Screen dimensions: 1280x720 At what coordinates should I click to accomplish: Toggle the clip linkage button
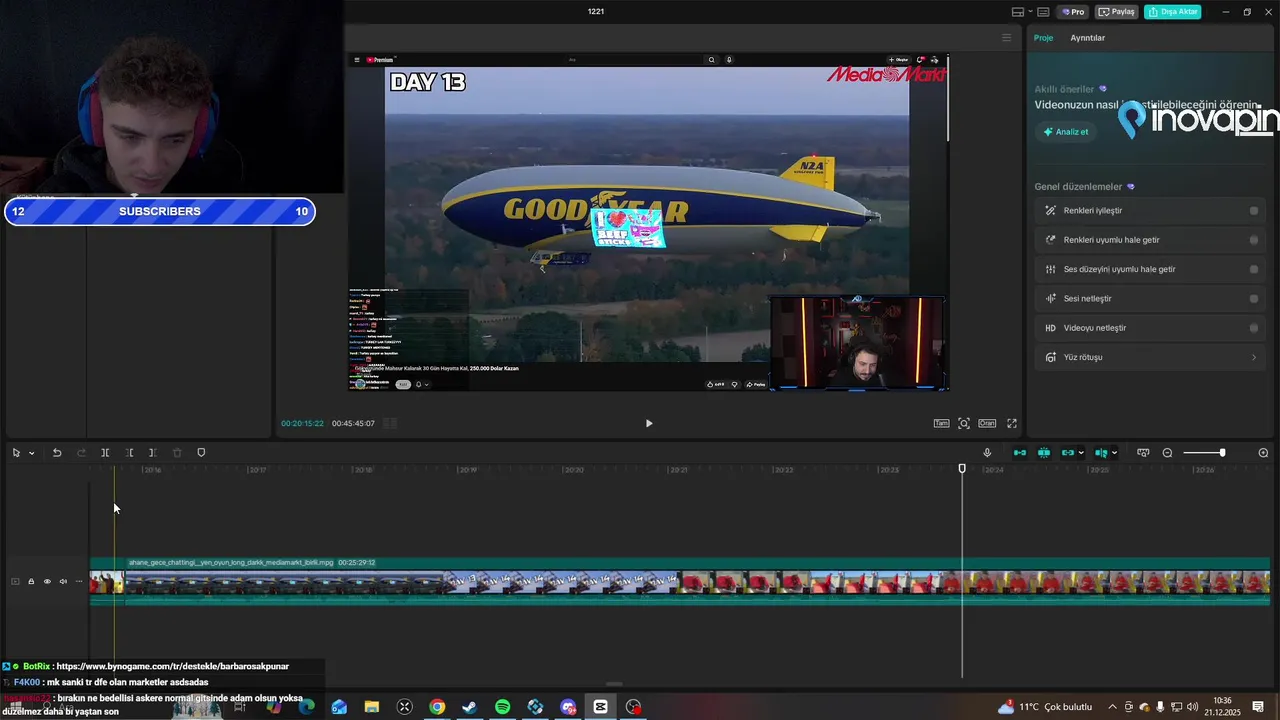pyautogui.click(x=1067, y=453)
